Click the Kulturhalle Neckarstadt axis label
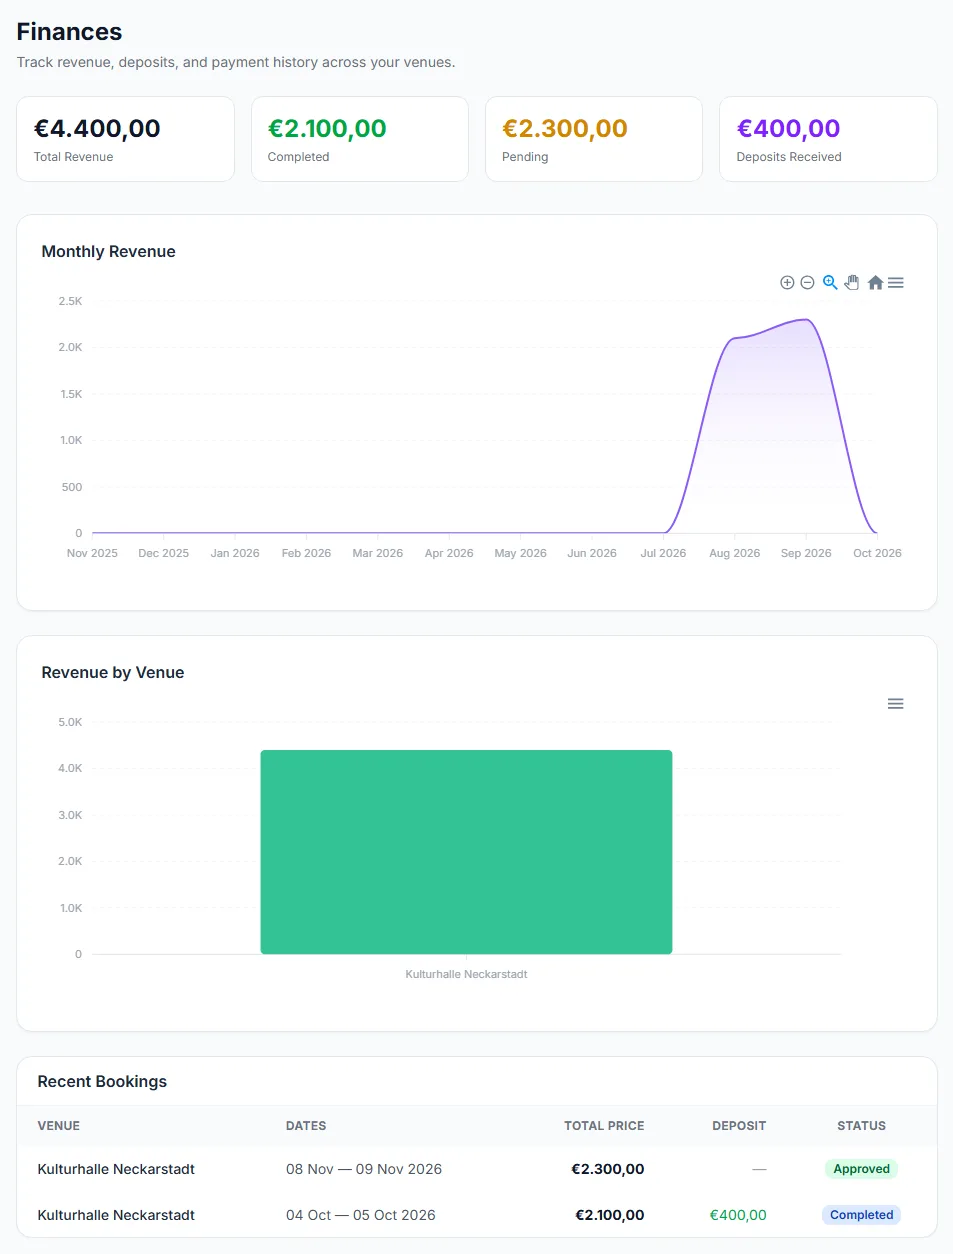Image resolution: width=953 pixels, height=1254 pixels. [x=466, y=974]
